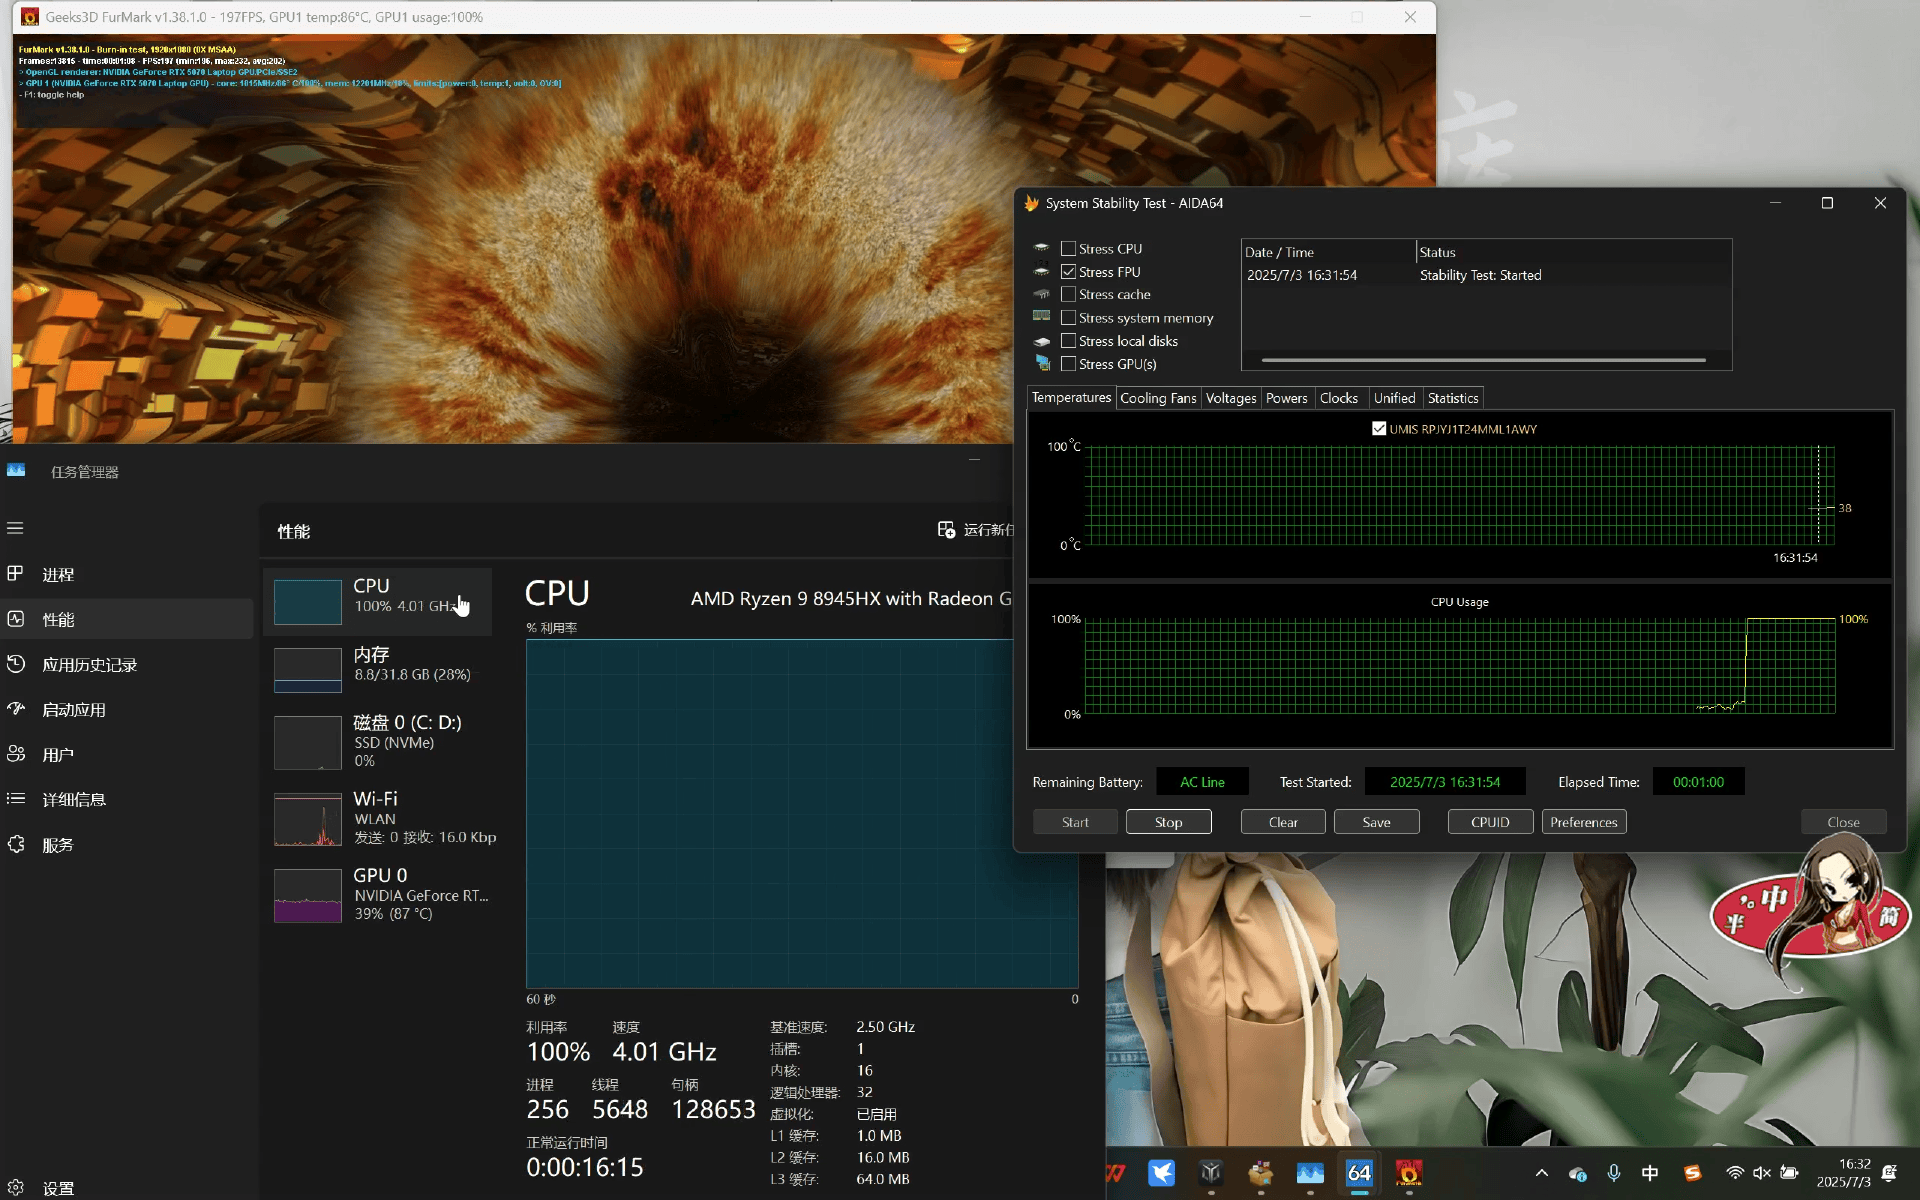1920x1200 pixels.
Task: Toggle the UMIS RPJYJ1T24MML1AWY temperature checkbox
Action: (x=1379, y=429)
